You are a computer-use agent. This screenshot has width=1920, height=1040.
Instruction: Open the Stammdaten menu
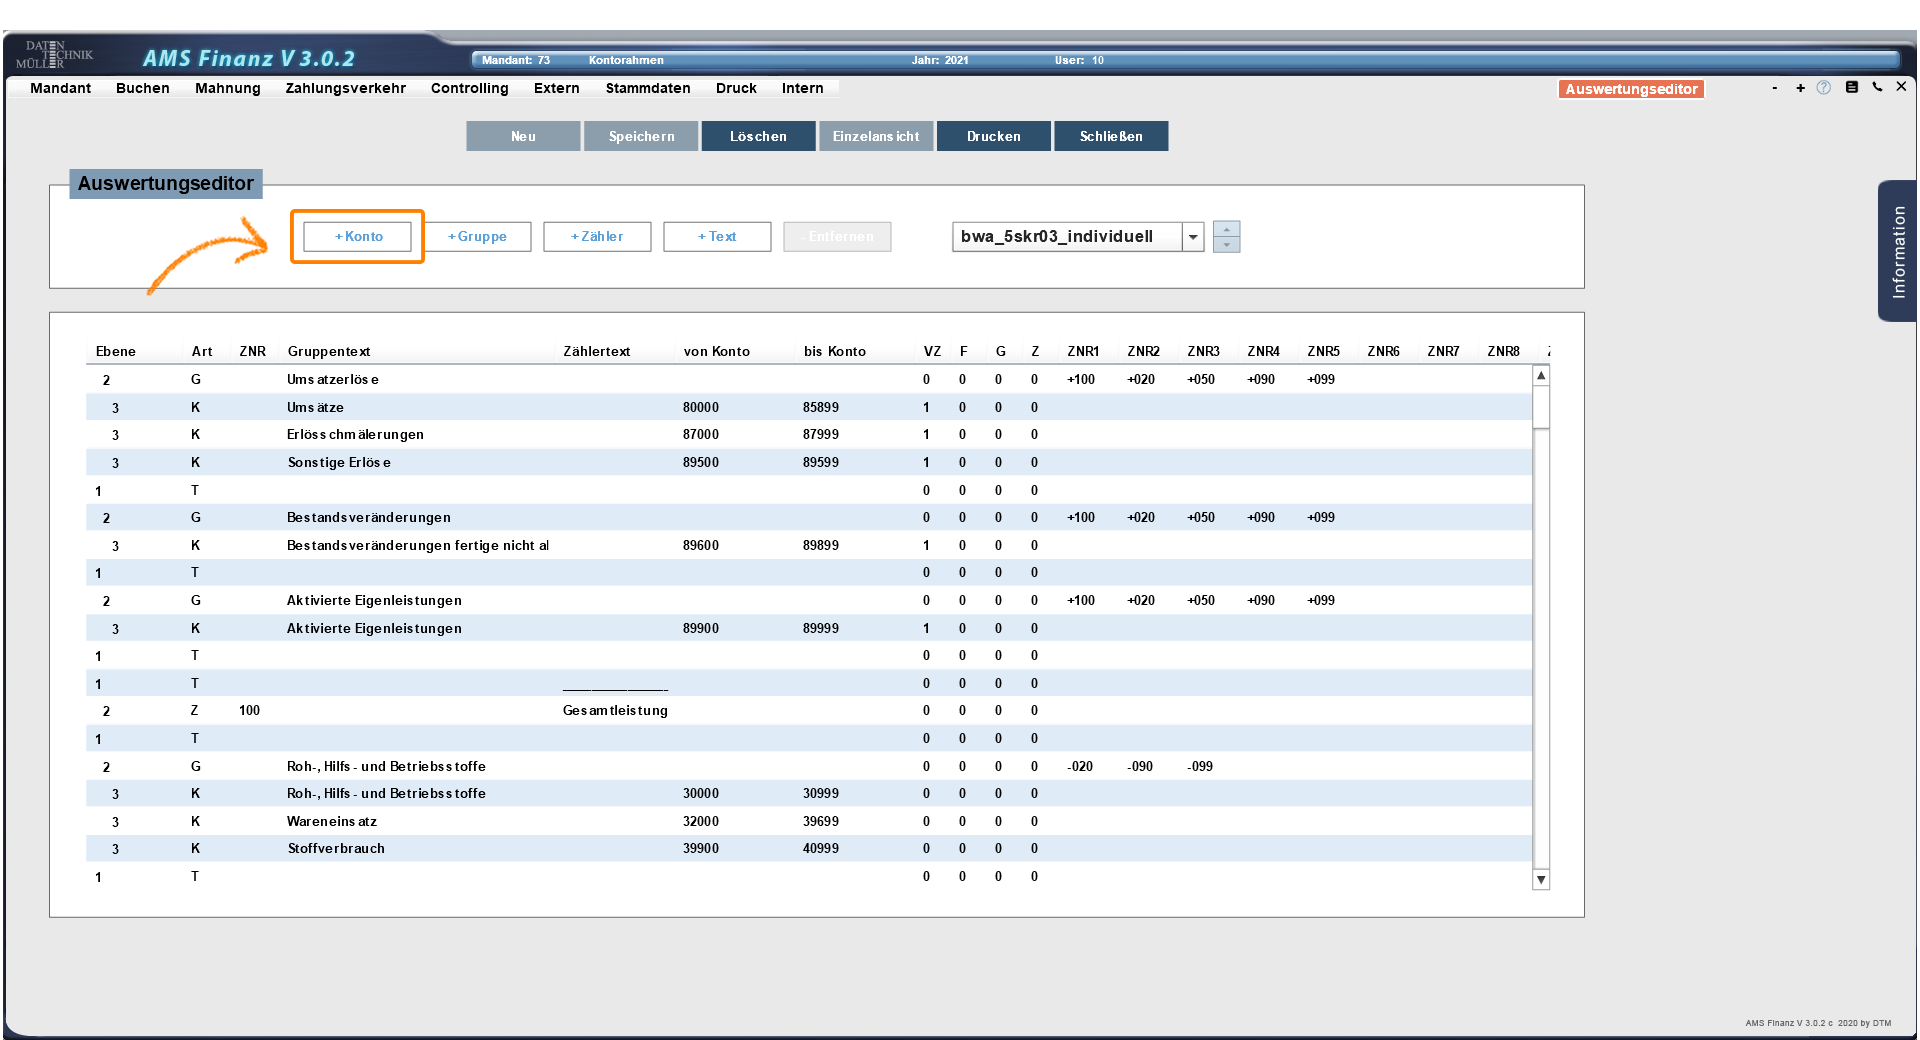click(647, 88)
